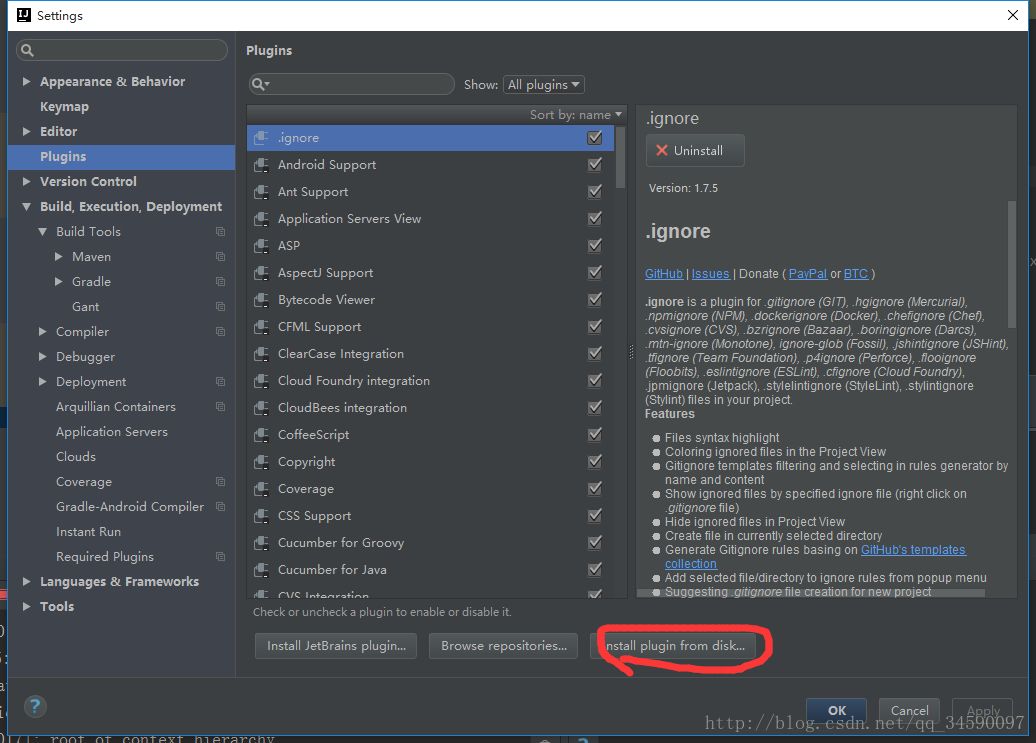The image size is (1036, 743).
Task: Uncheck the Copyright plugin checkbox
Action: pyautogui.click(x=595, y=462)
